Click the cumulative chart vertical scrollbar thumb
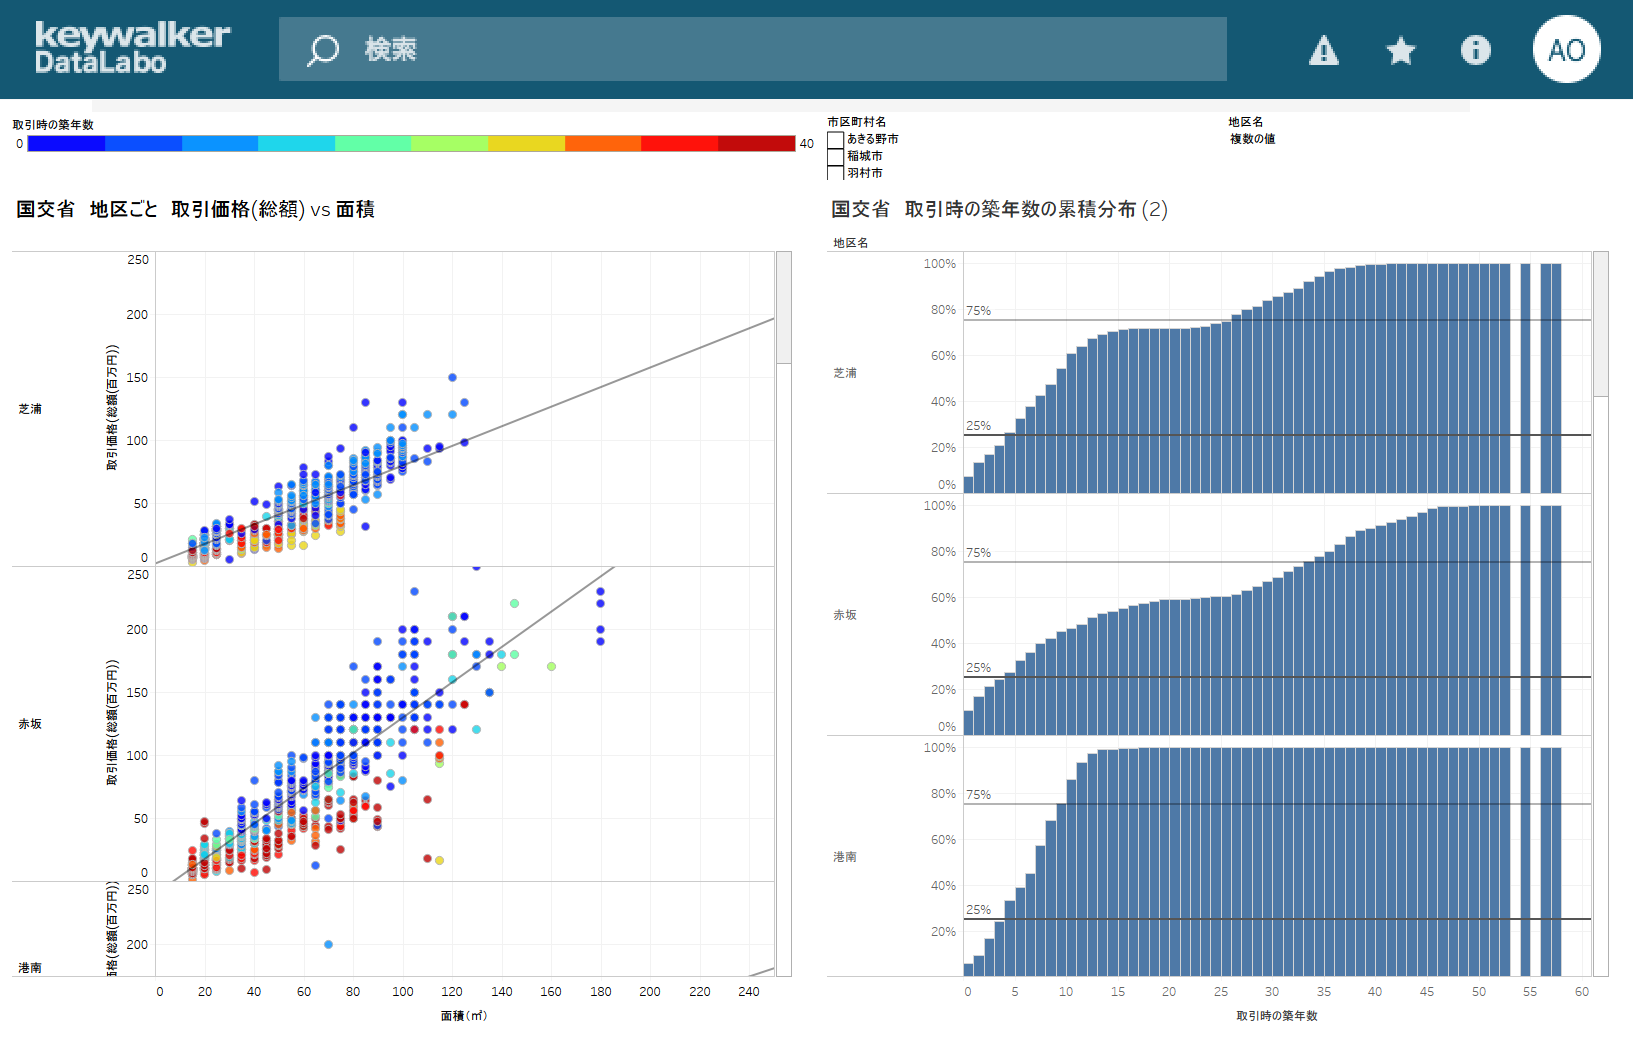Image resolution: width=1633 pixels, height=1044 pixels. (x=1601, y=324)
